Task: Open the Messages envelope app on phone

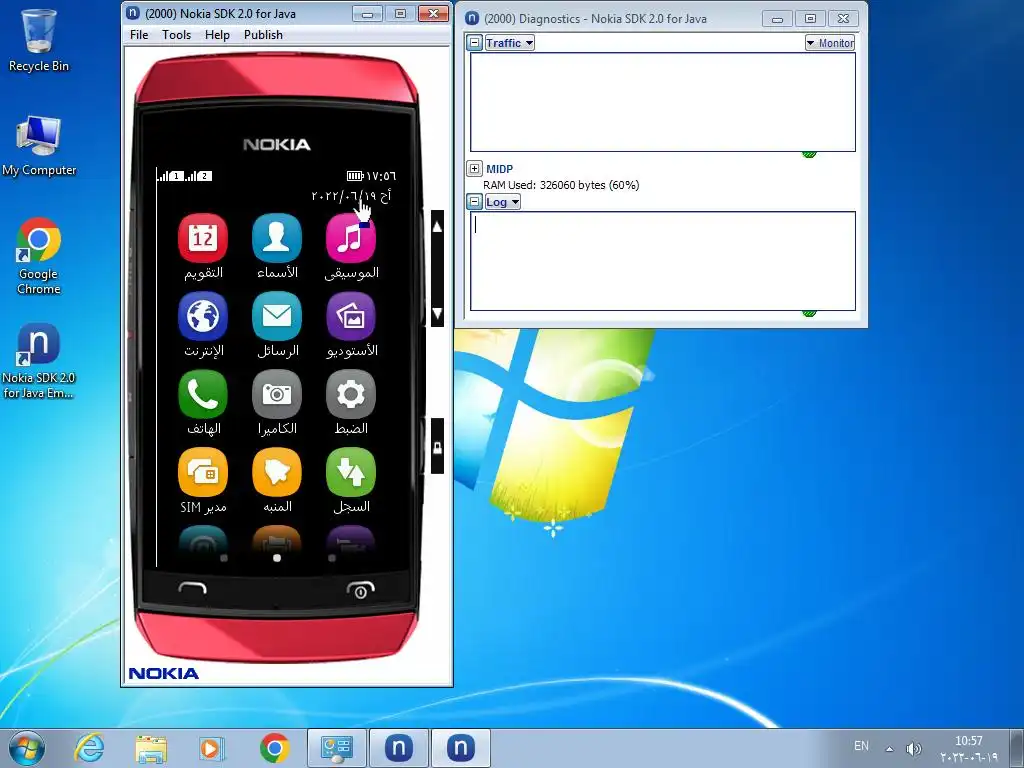Action: (277, 316)
